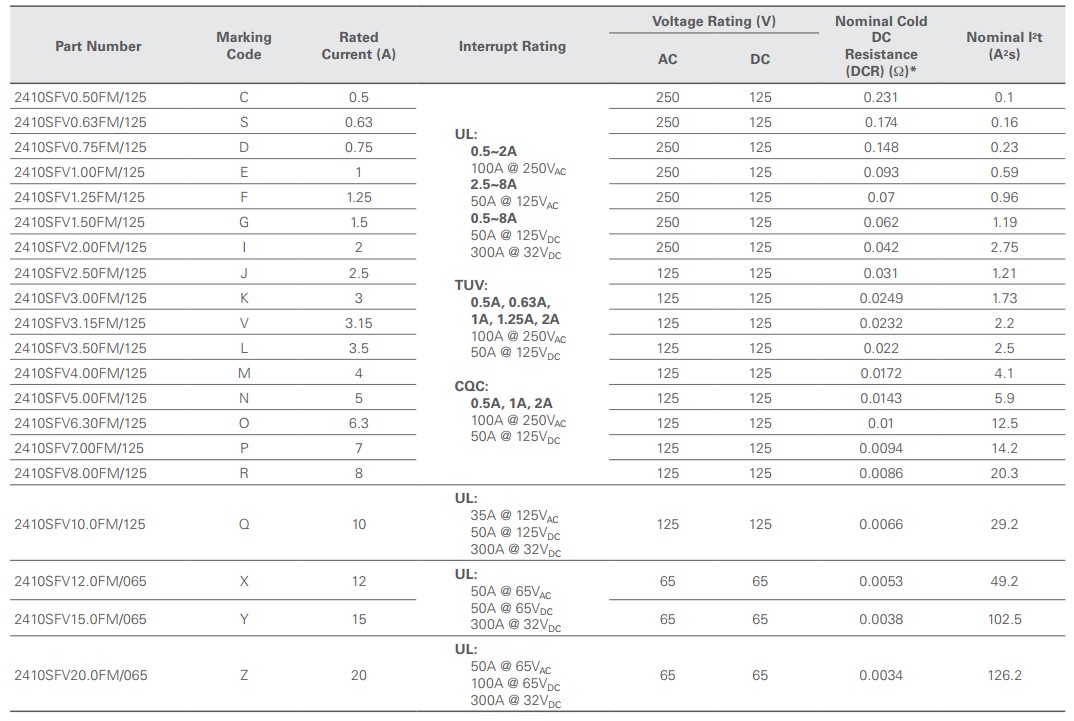This screenshot has width=1074, height=721.
Task: Select part number 2410SFV0.50FM/125
Action: (80, 97)
